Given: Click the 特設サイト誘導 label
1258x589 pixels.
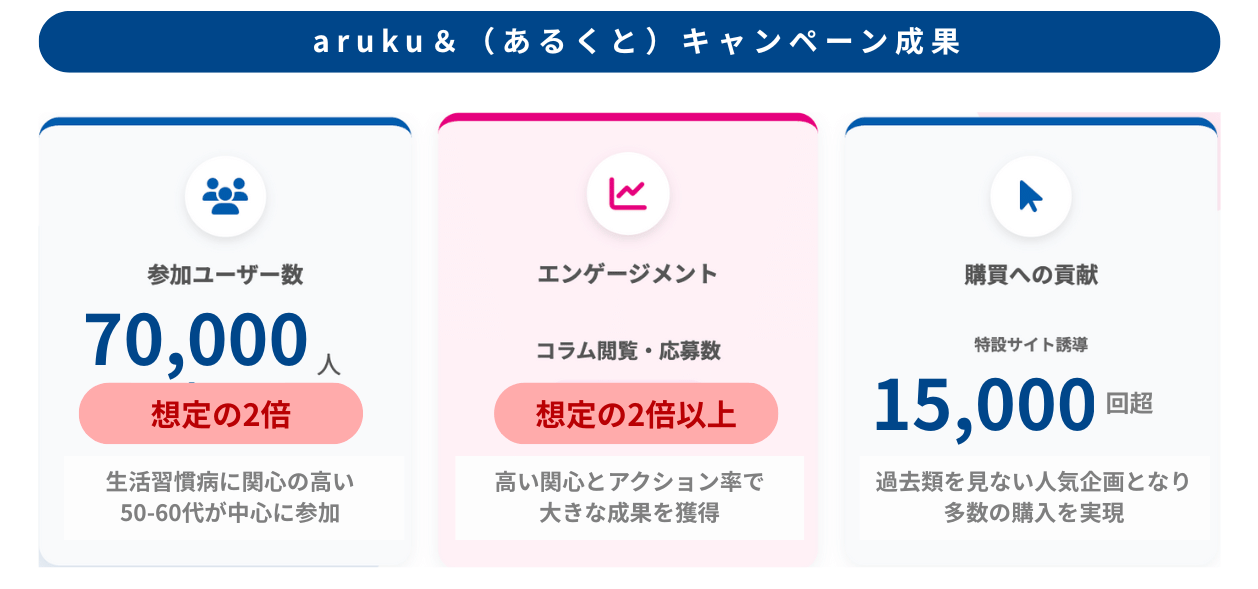Looking at the screenshot, I should 1031,345.
